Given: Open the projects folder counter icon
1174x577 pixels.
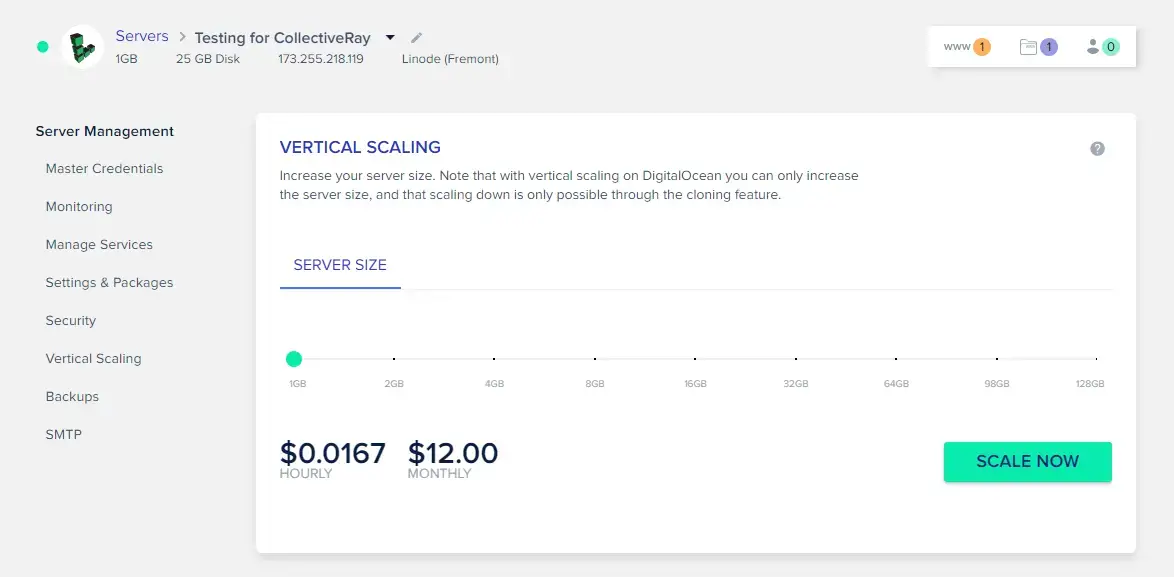Looking at the screenshot, I should coord(1038,47).
